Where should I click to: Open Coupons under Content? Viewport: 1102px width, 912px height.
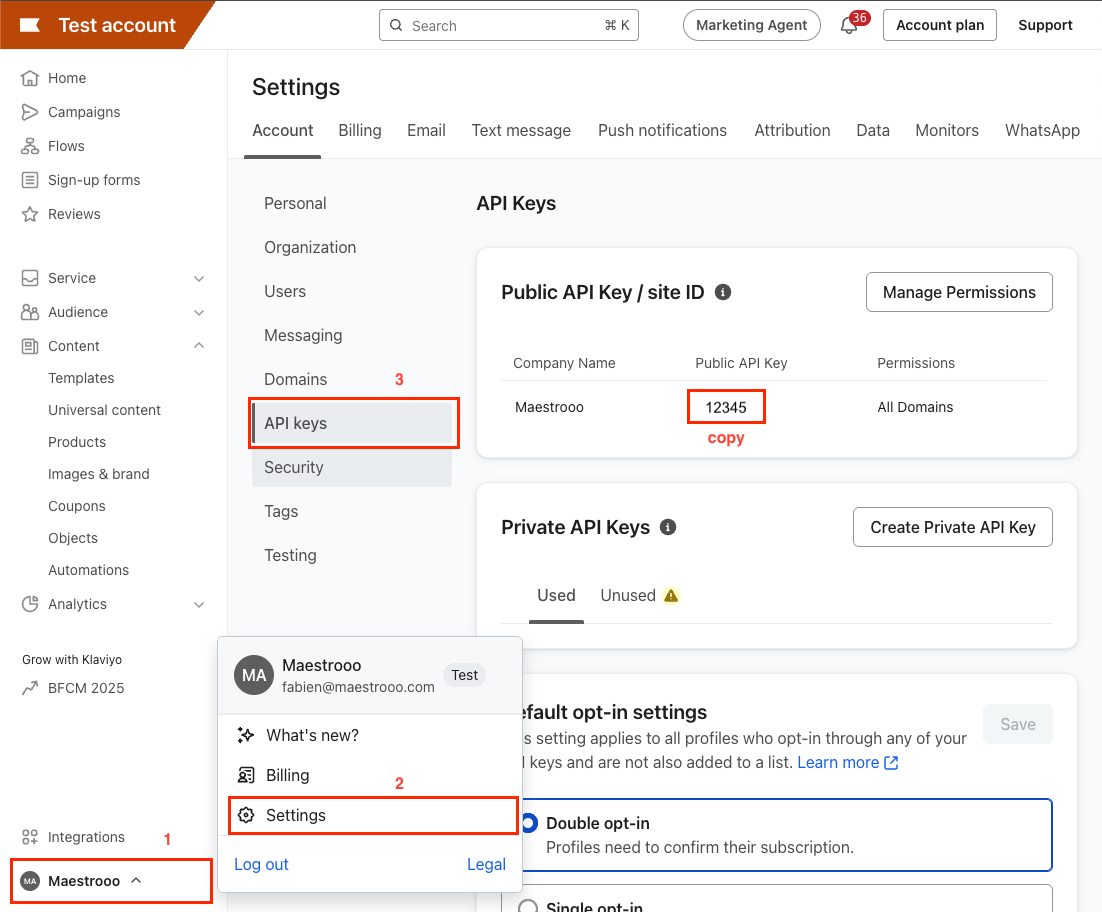pos(77,506)
